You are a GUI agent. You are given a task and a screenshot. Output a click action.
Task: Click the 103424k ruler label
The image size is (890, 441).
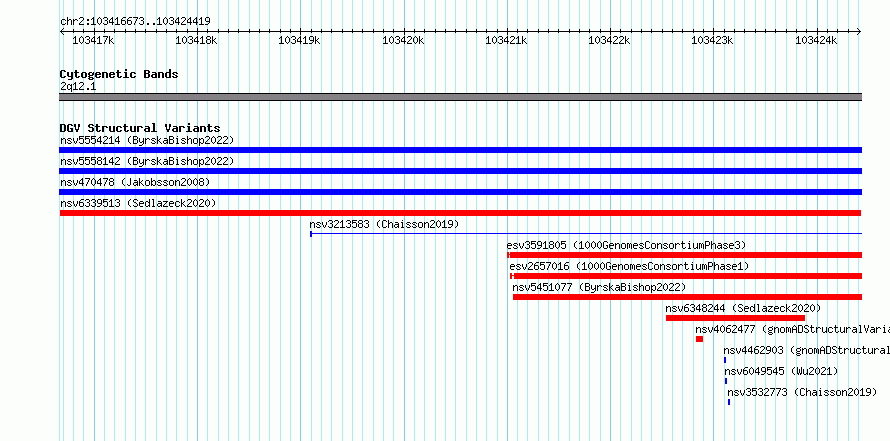816,41
